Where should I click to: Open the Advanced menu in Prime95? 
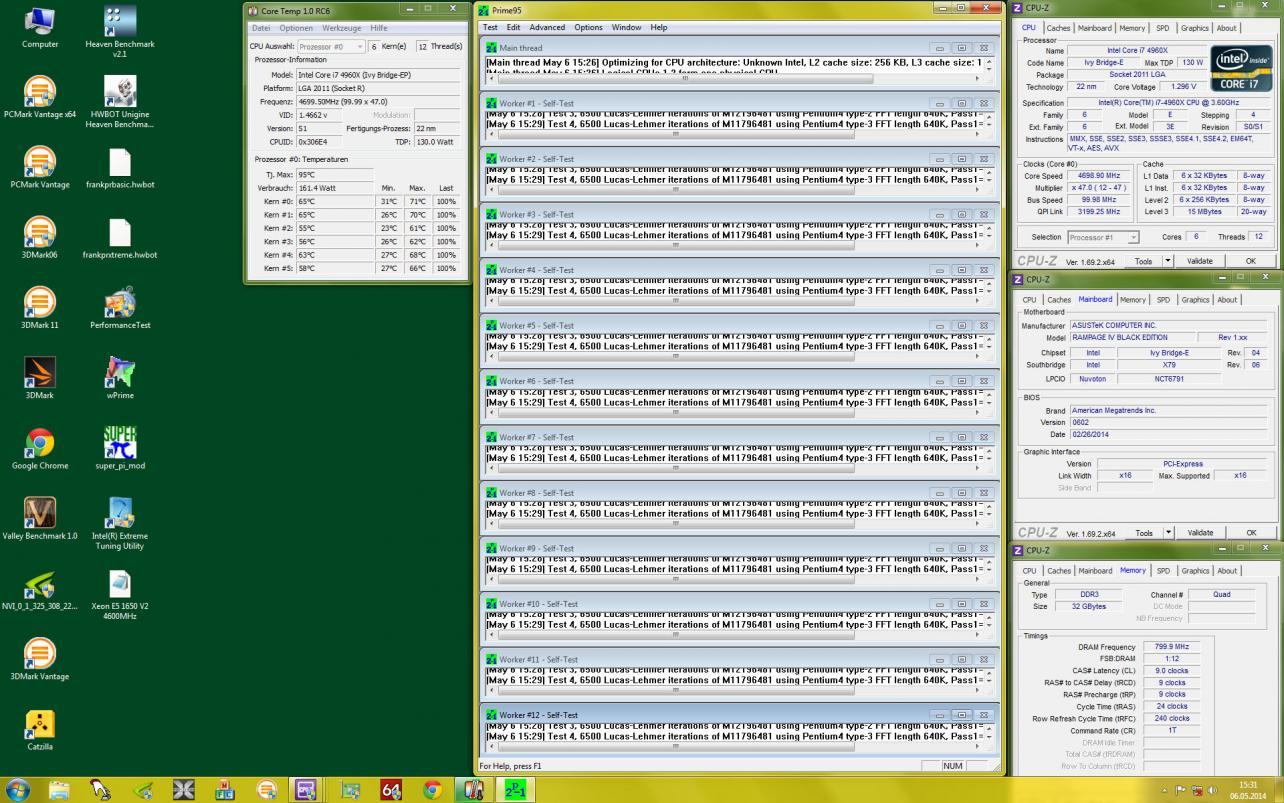547,27
